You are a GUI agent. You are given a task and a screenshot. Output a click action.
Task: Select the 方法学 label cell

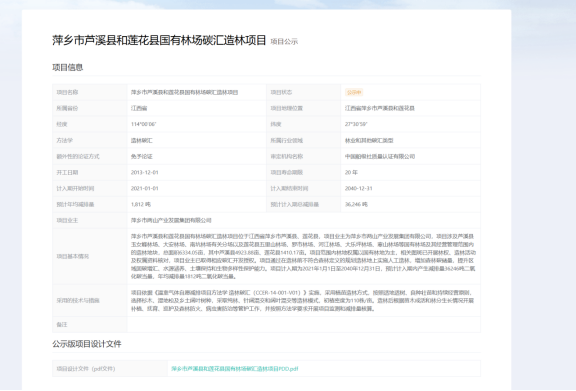90,140
